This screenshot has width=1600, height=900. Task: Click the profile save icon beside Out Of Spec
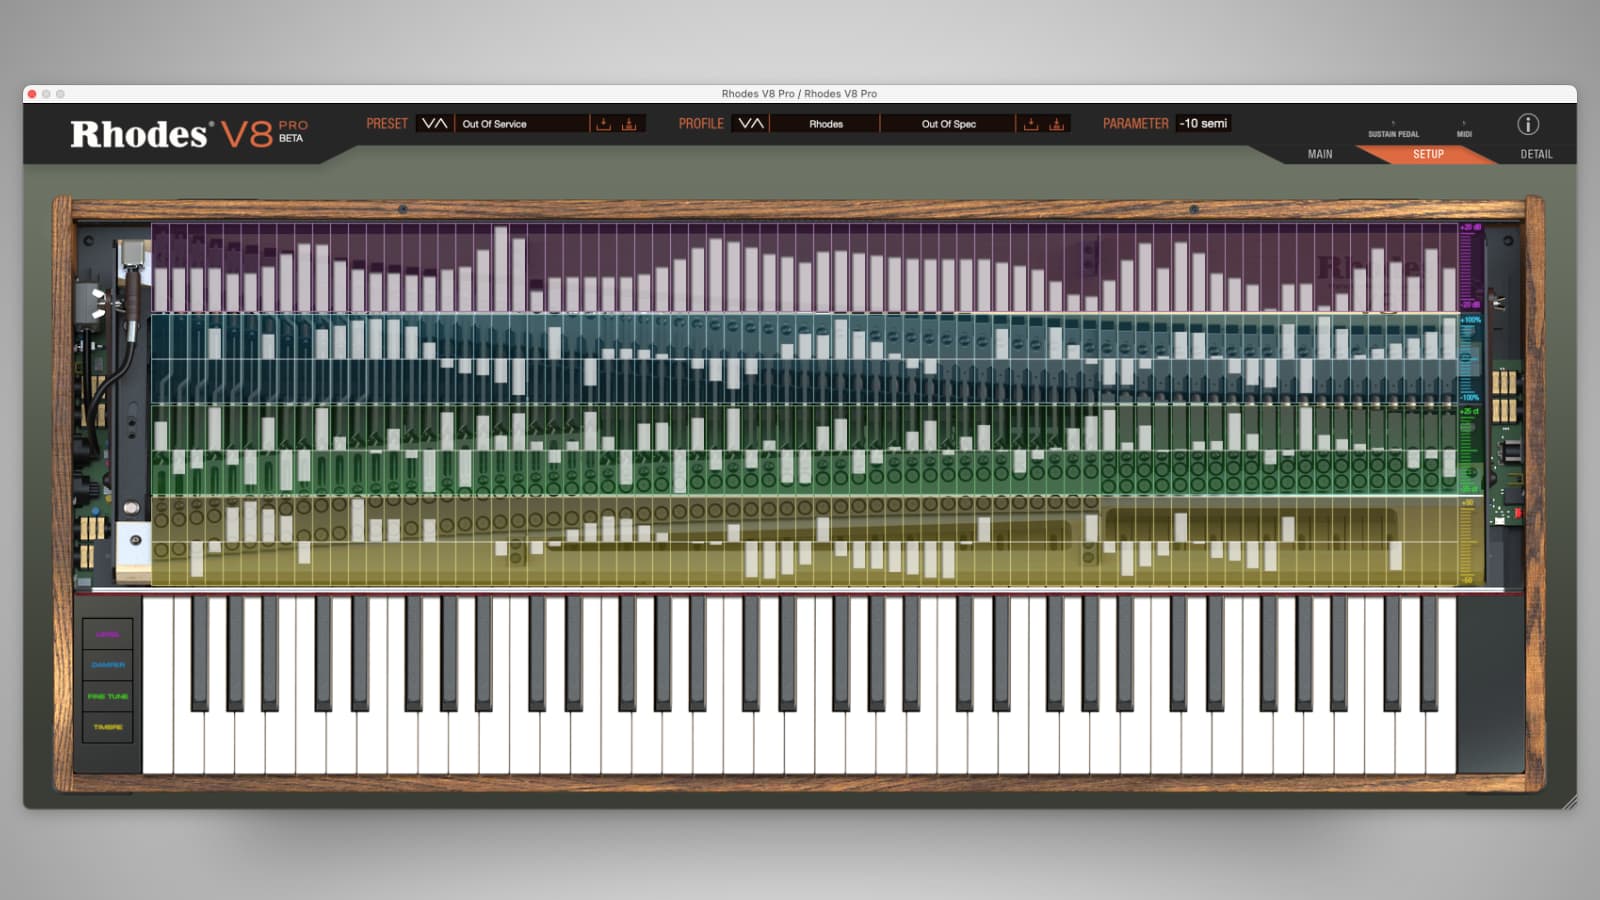tap(1057, 124)
